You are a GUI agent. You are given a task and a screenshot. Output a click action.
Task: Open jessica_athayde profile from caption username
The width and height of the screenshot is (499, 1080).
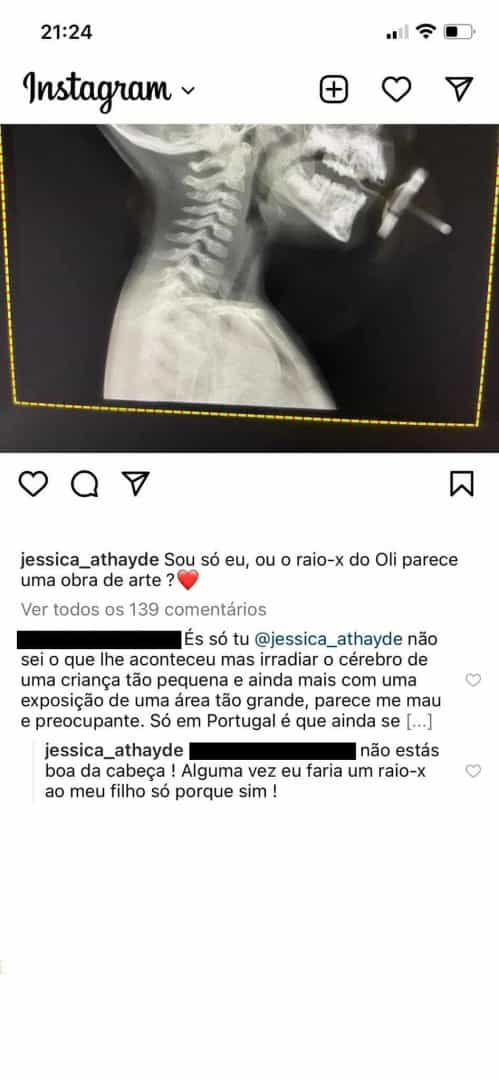(x=90, y=560)
